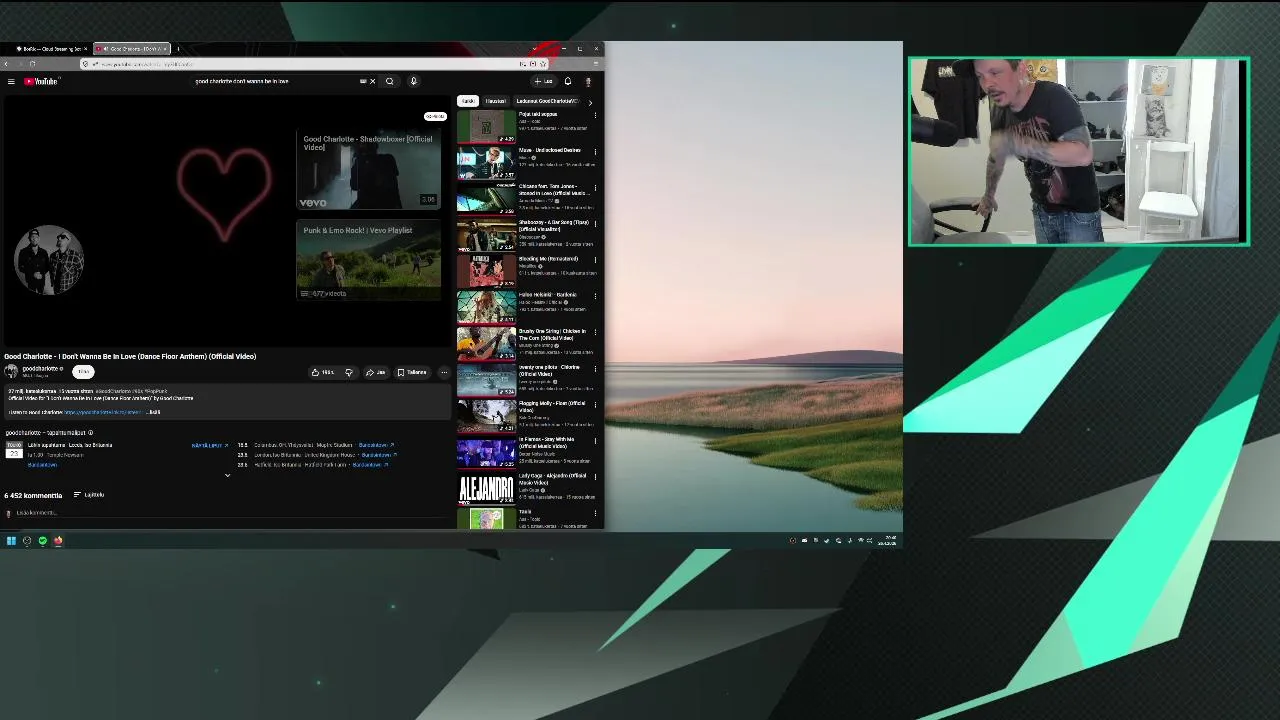Open more actions next to Tallenna
1280x720 pixels.
tap(444, 372)
